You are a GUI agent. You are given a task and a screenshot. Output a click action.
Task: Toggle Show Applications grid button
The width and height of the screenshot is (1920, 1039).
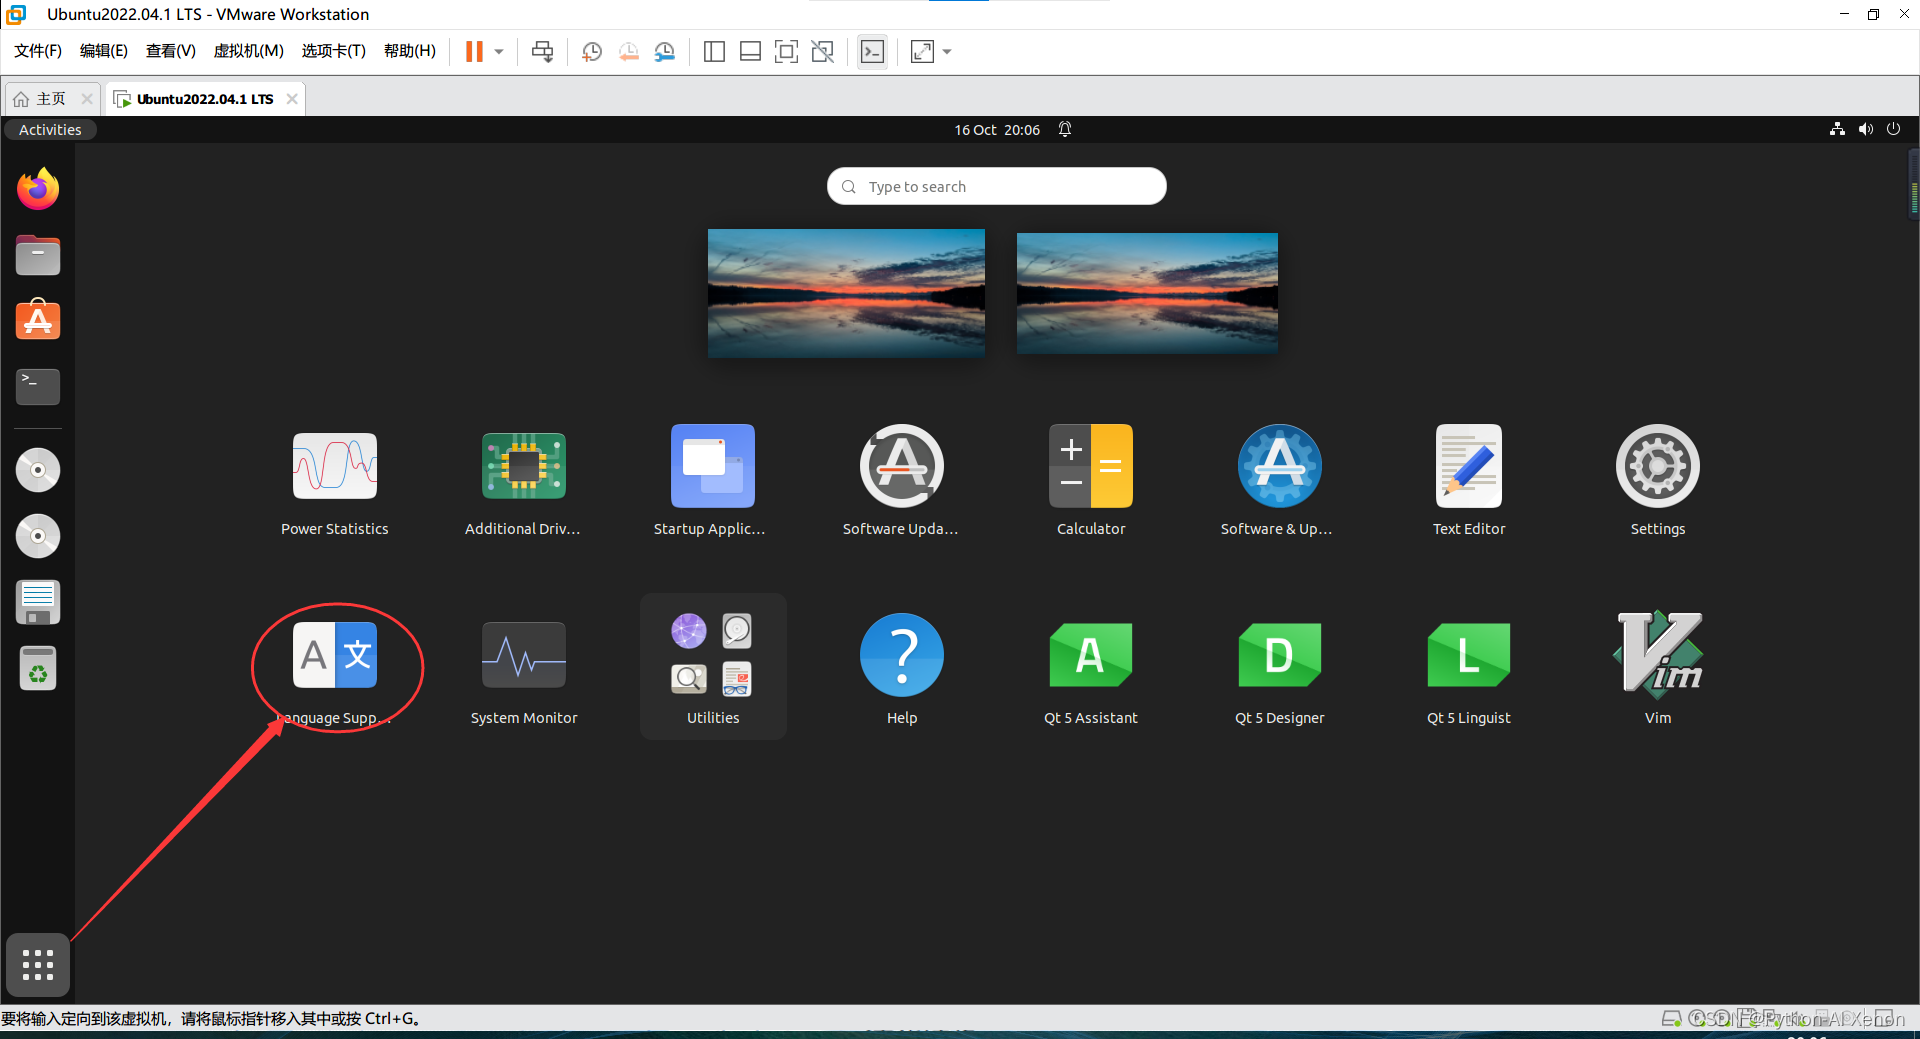tap(38, 965)
